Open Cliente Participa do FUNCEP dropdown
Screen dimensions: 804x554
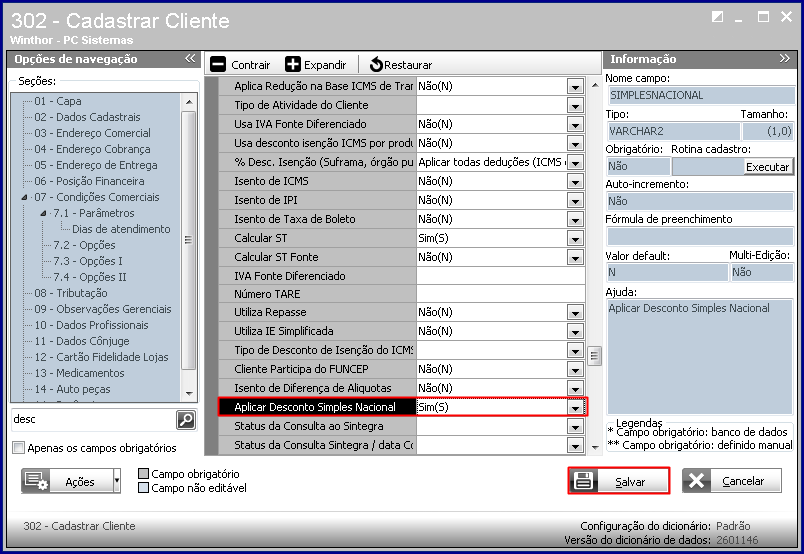[x=575, y=369]
